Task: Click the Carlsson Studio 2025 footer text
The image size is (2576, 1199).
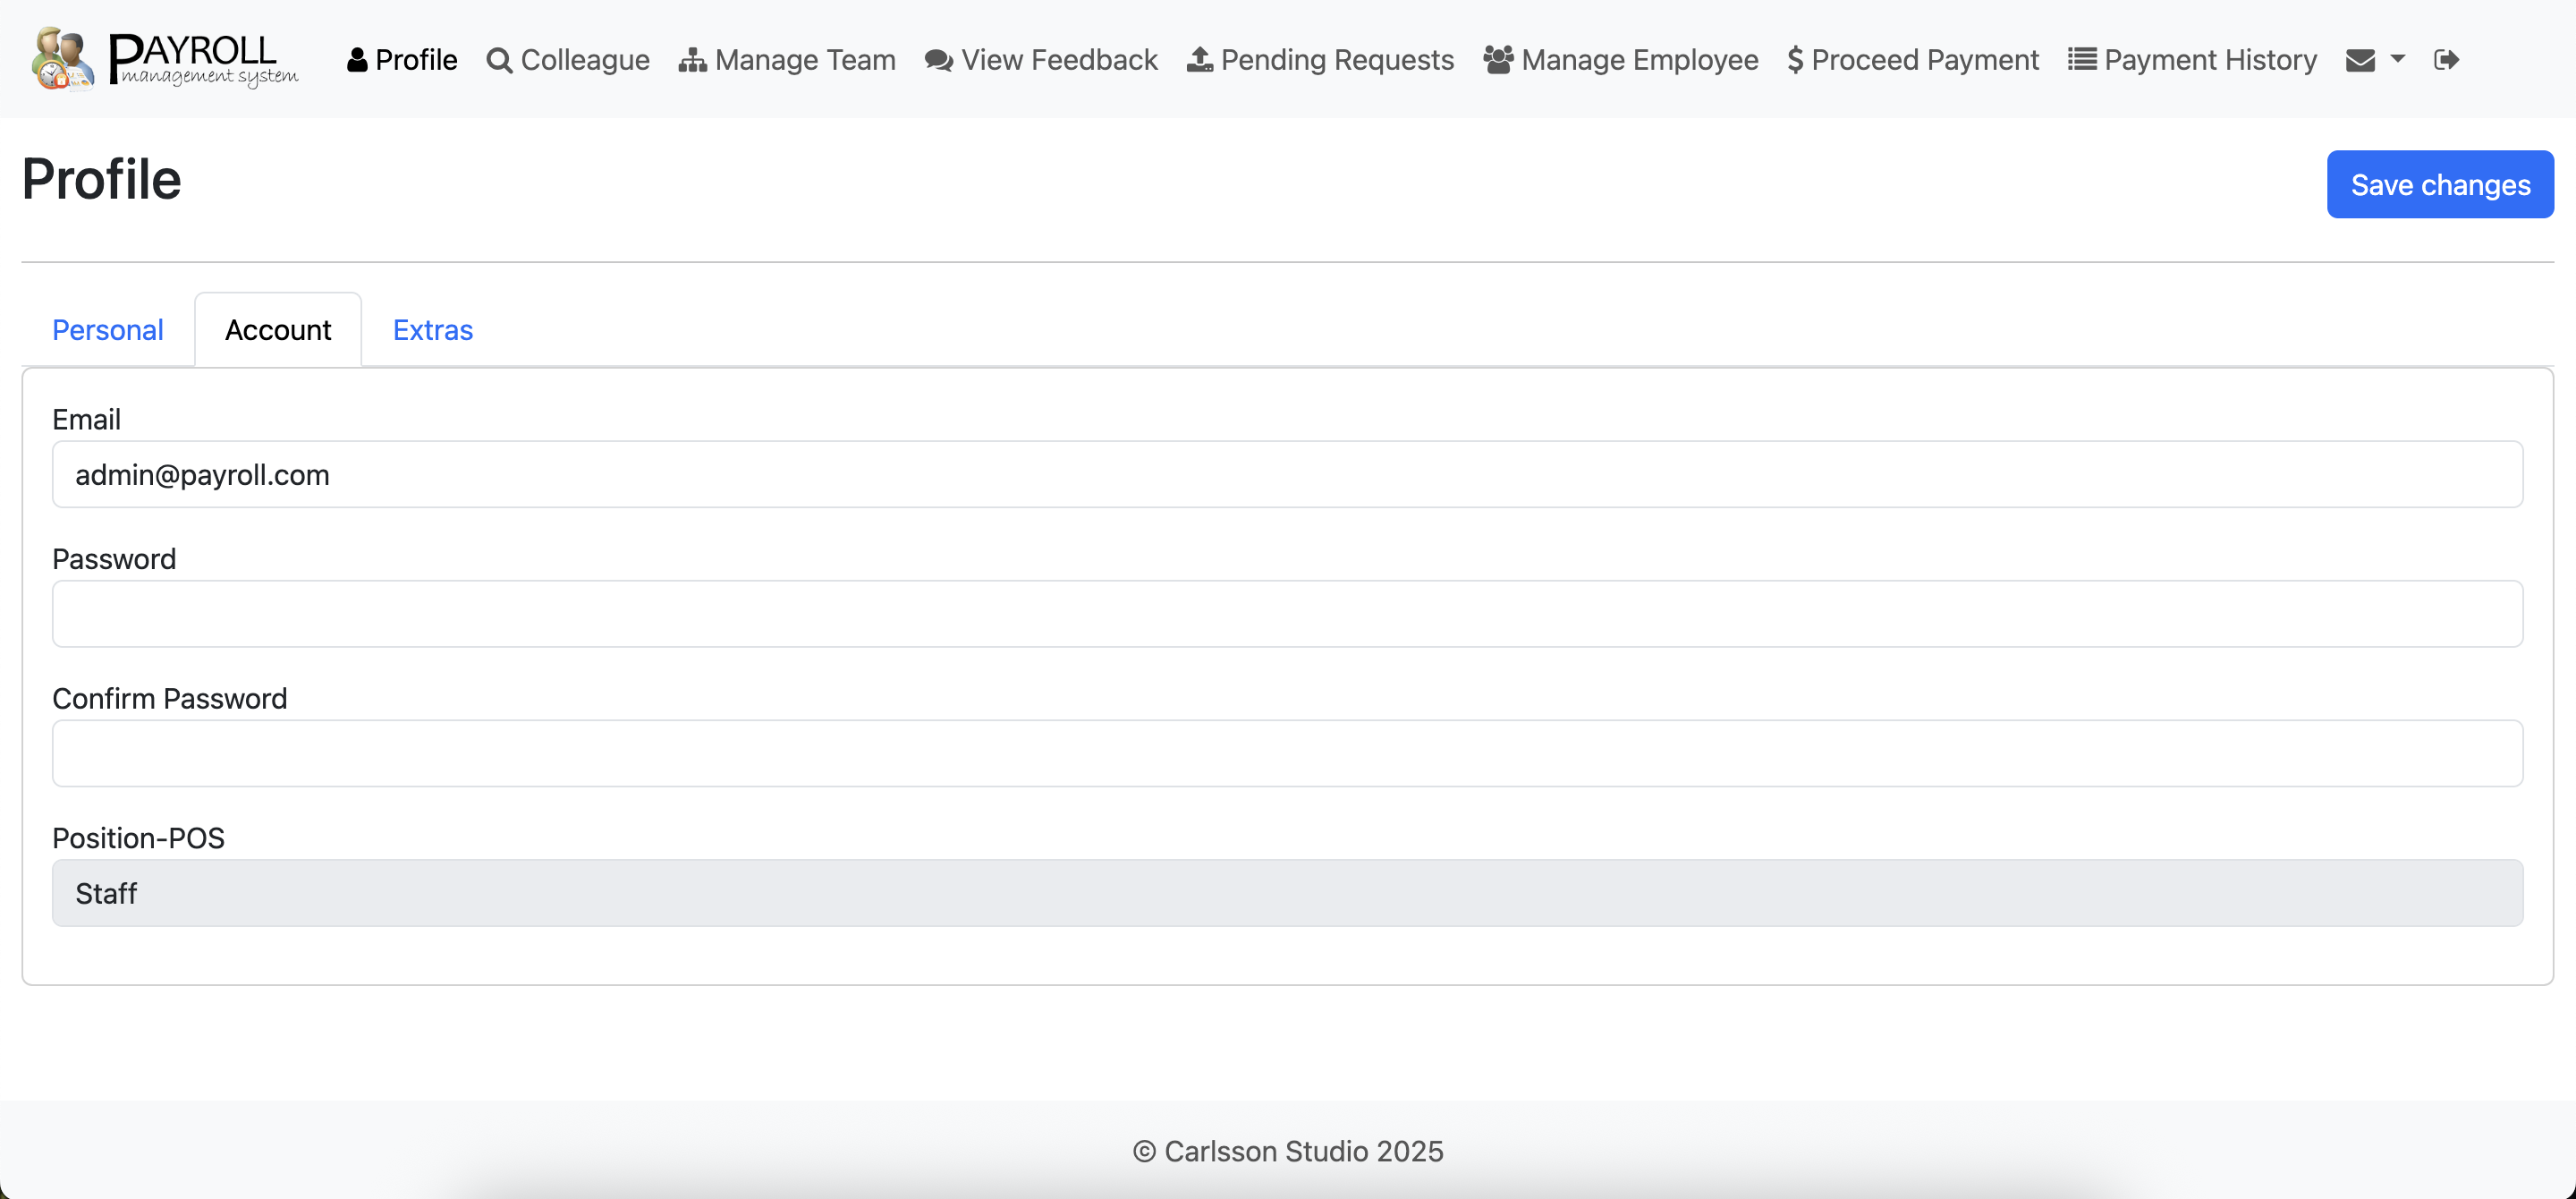Action: [1288, 1152]
